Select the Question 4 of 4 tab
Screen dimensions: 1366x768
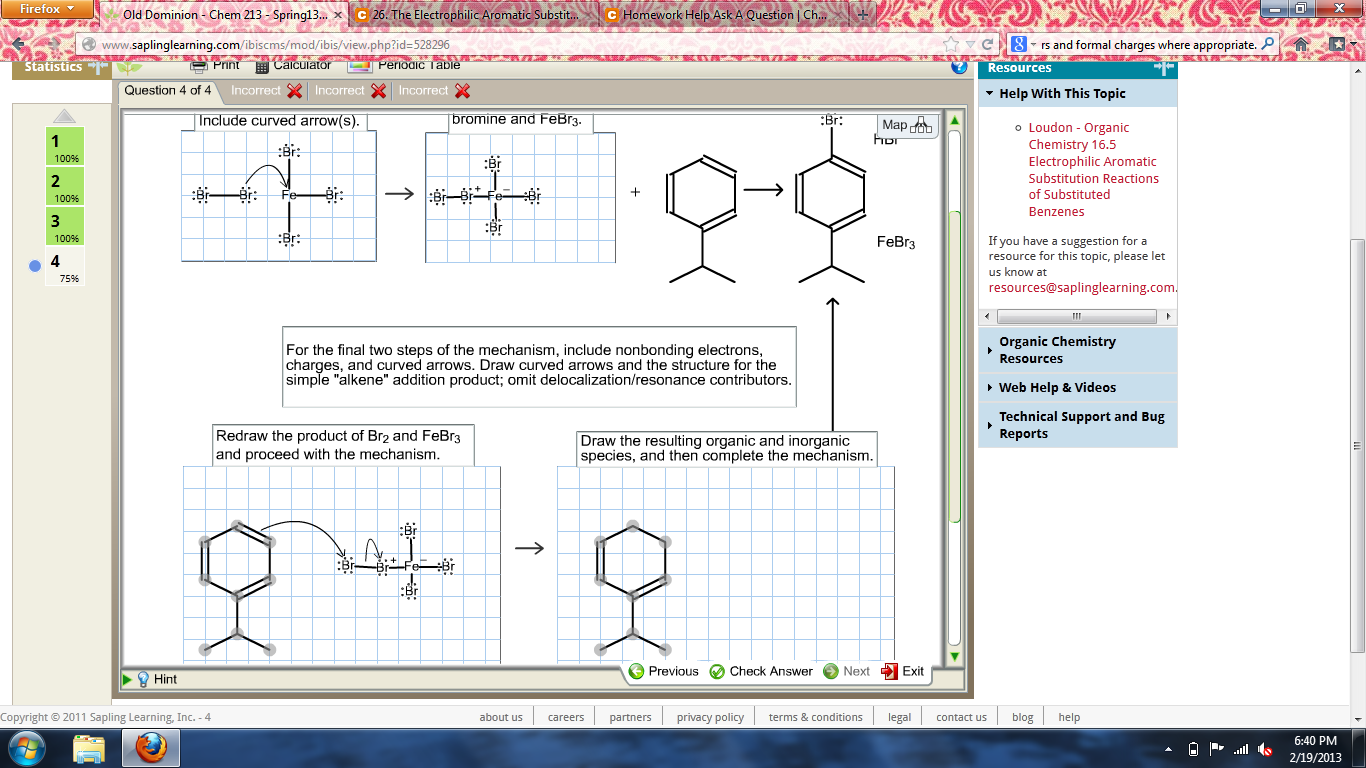click(x=168, y=90)
